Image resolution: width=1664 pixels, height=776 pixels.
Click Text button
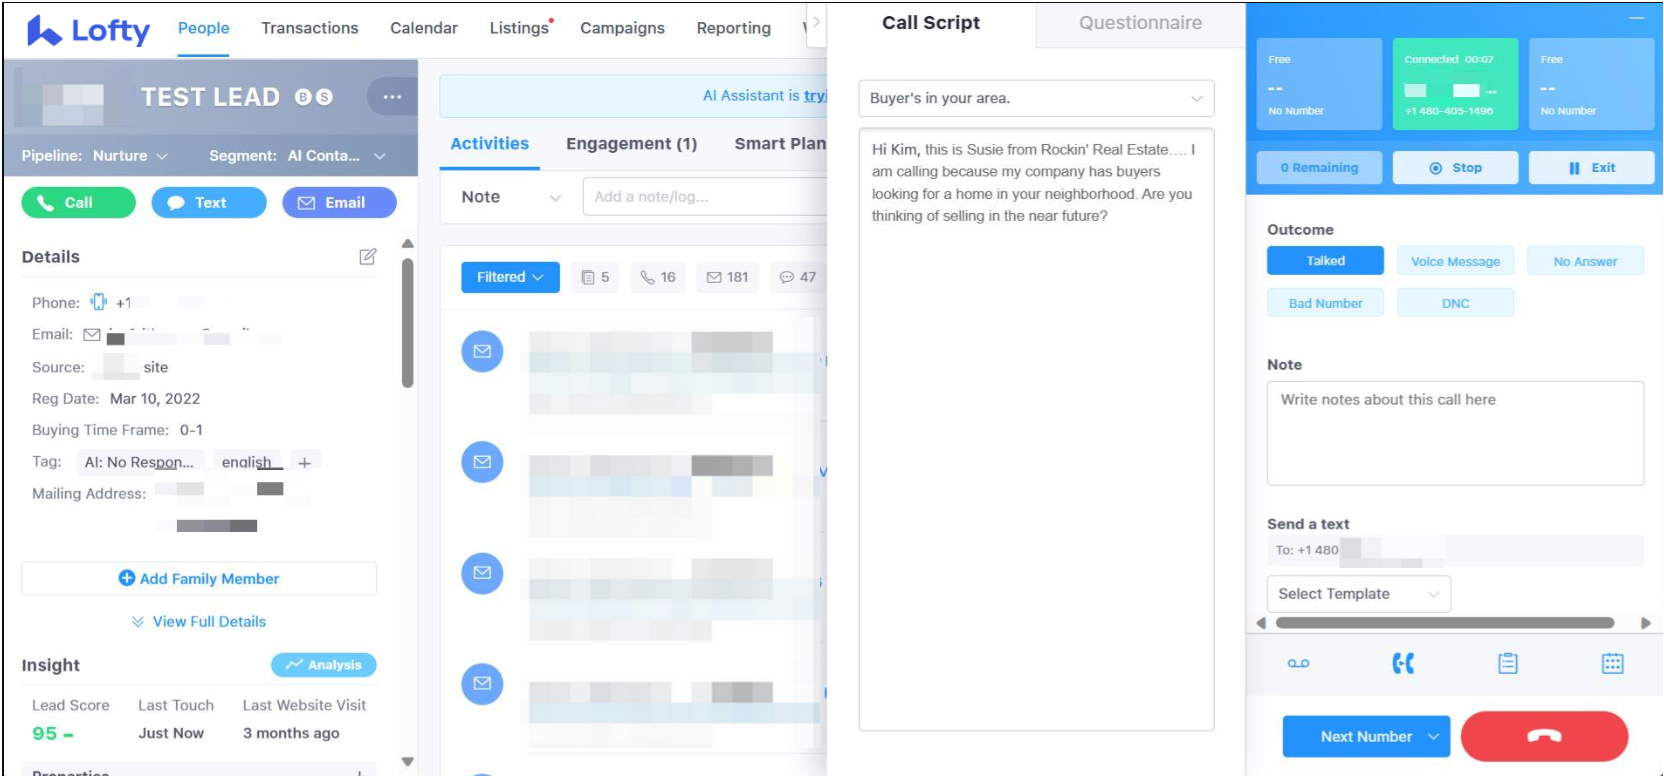(209, 203)
